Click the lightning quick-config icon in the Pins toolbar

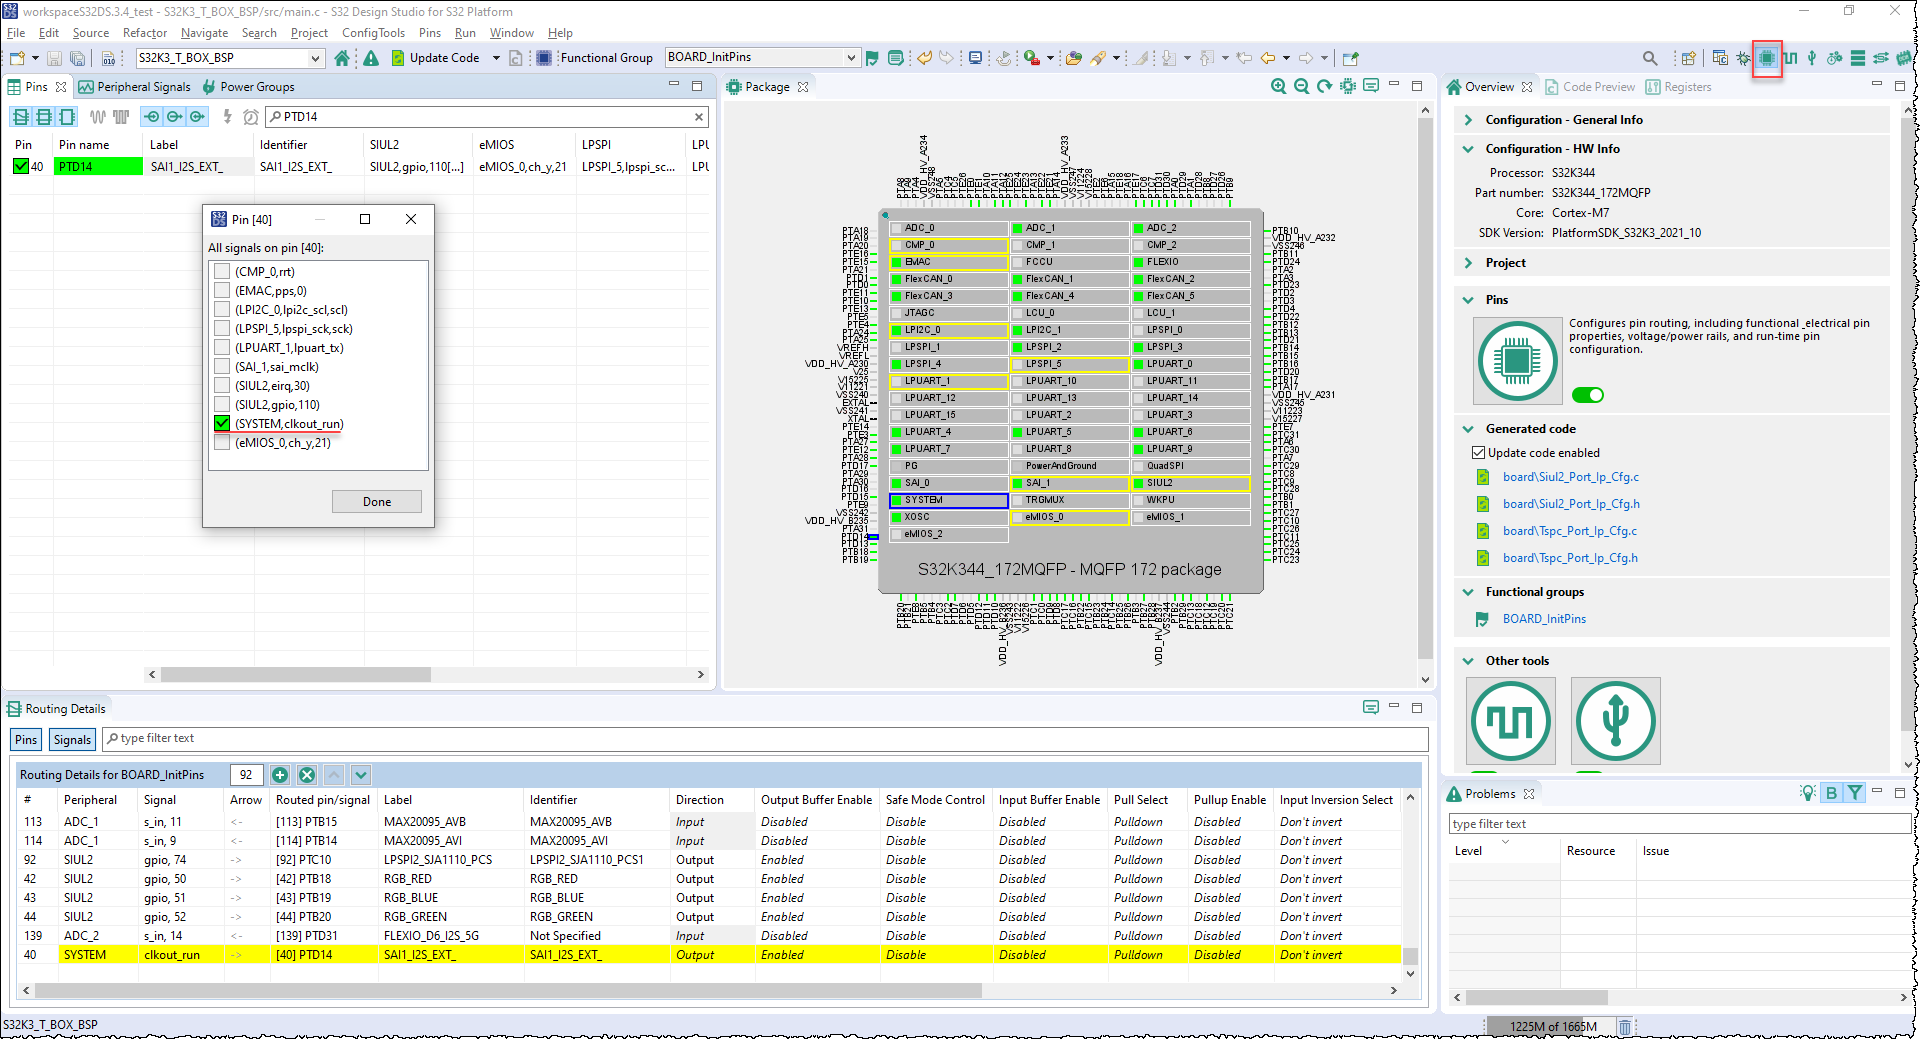[227, 117]
